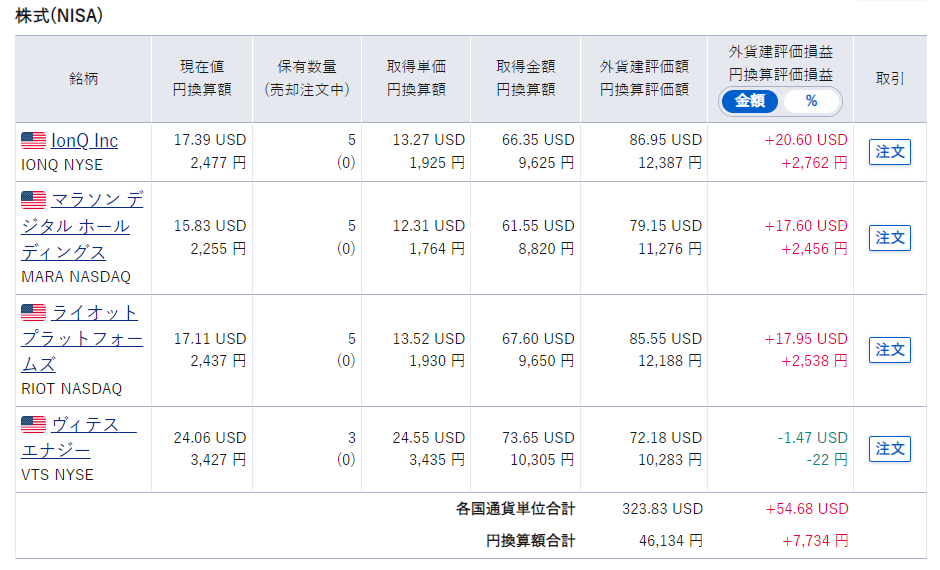
Task: Click the 円換算額合計 total value 46,134 円
Action: point(670,541)
